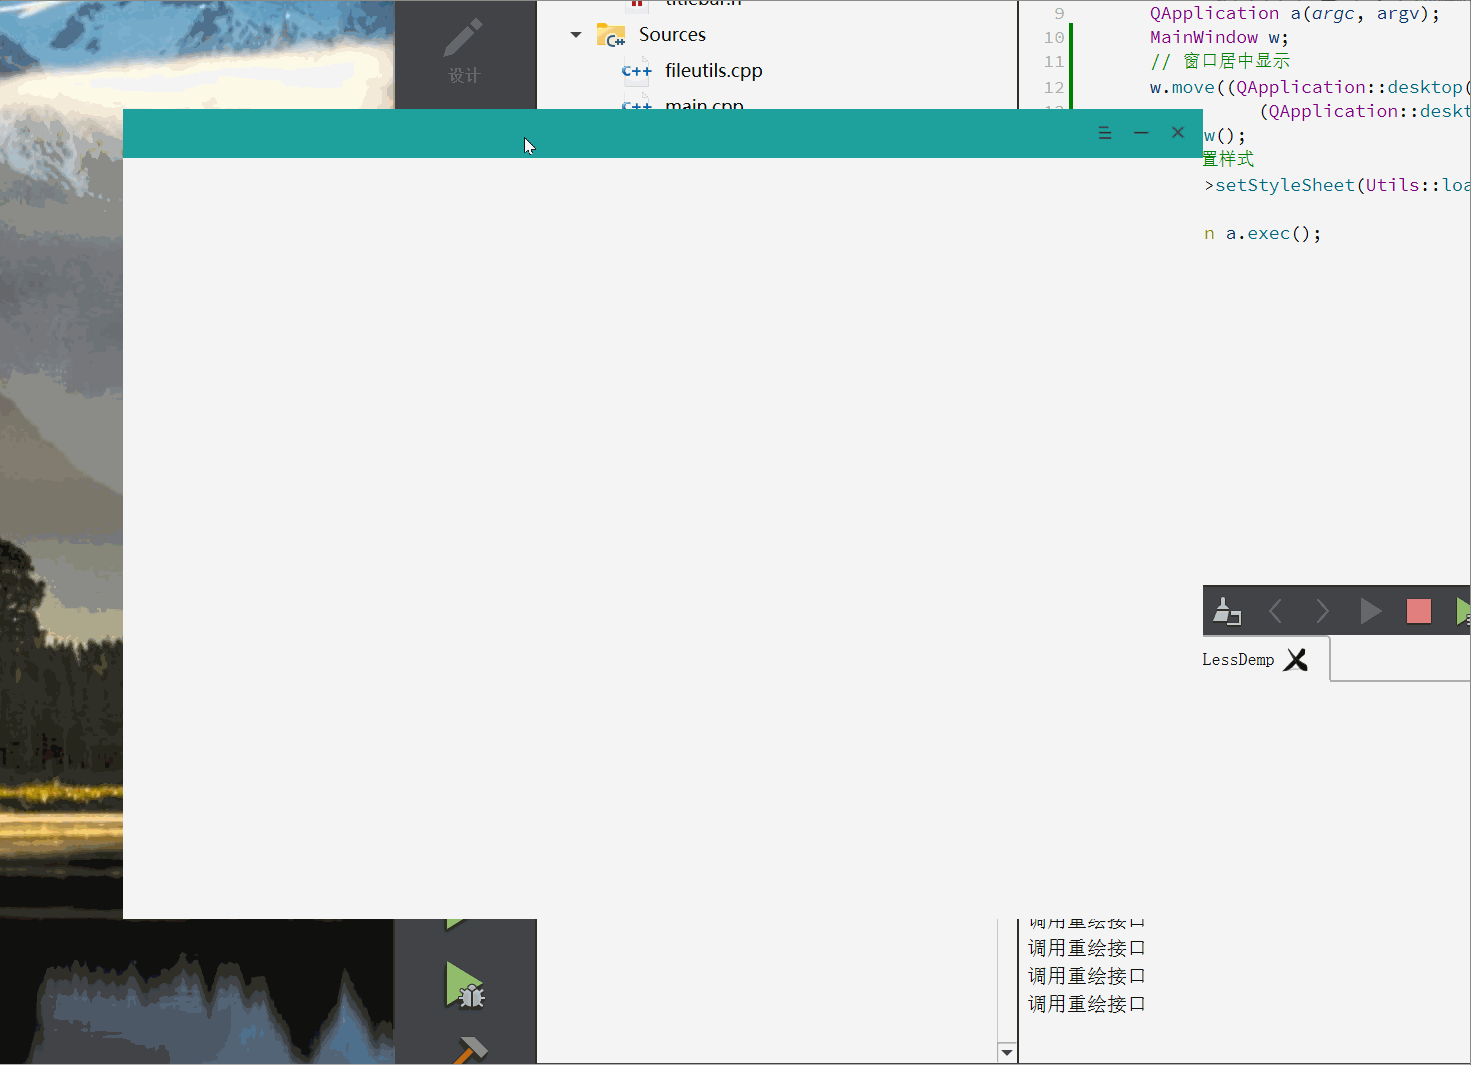This screenshot has height=1065, width=1471.
Task: Start debugging with the green arrow and bug icon
Action: click(x=465, y=990)
